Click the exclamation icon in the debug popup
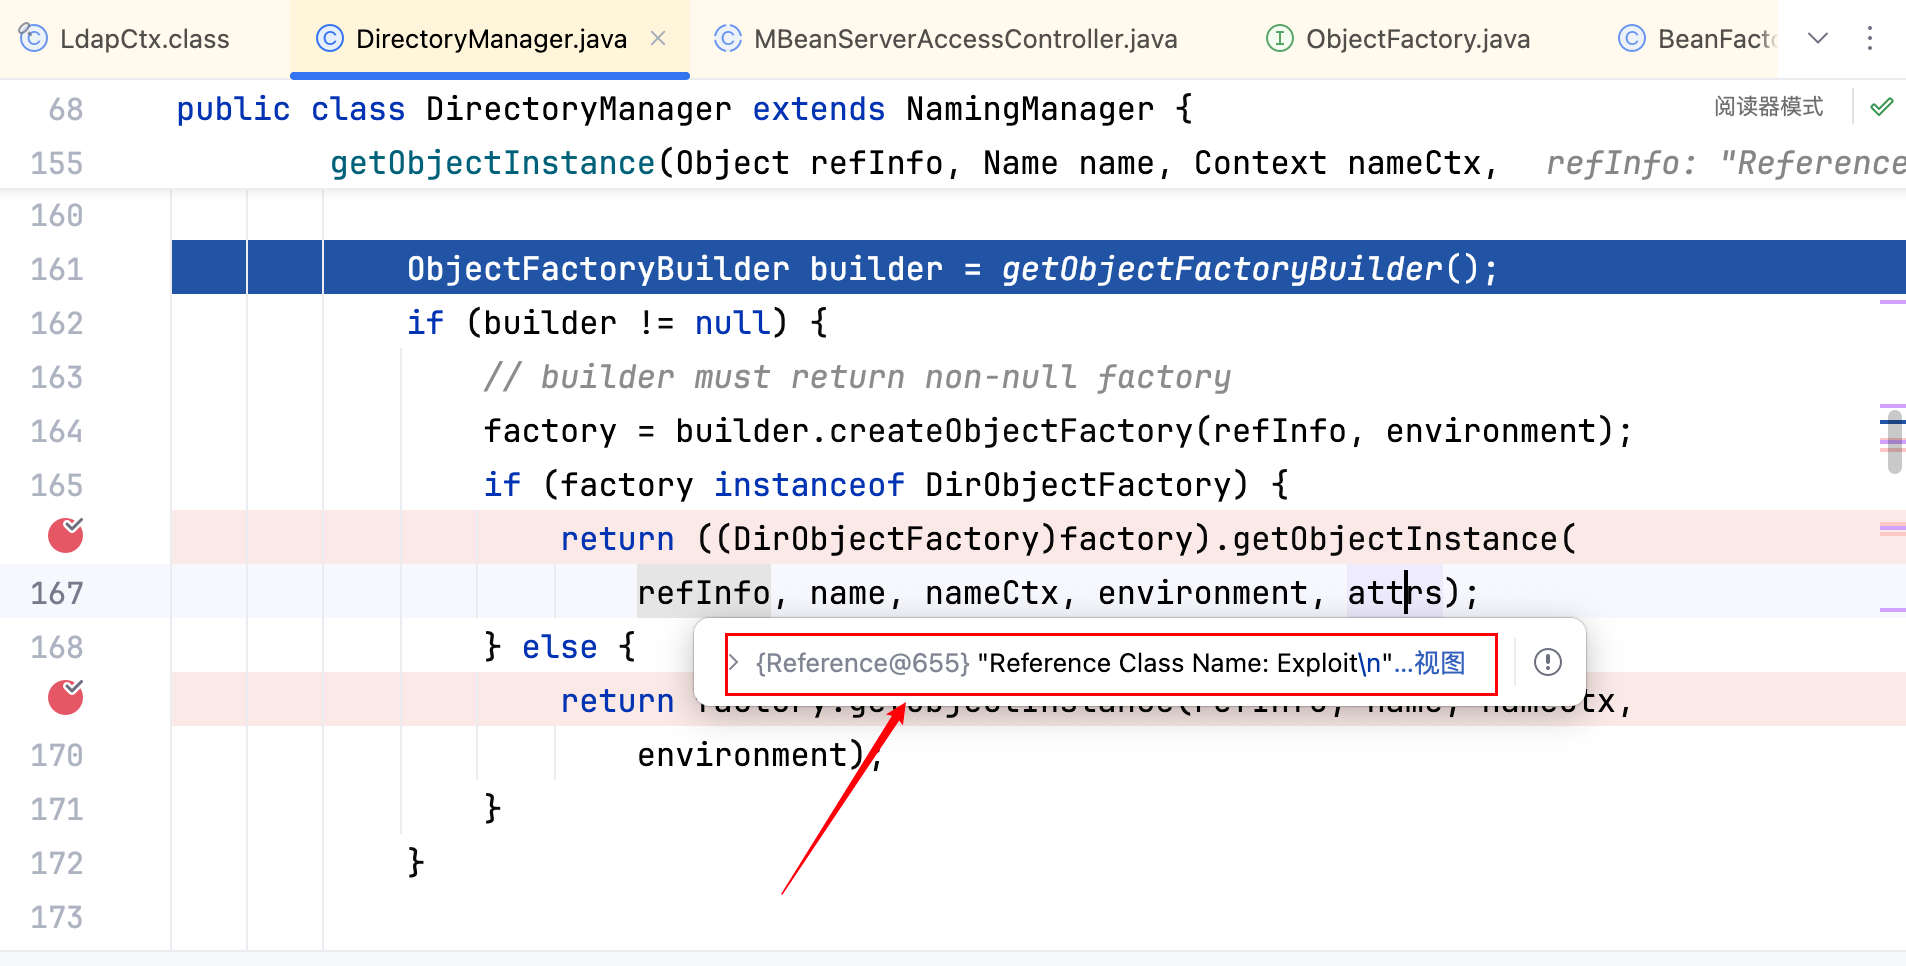 (1547, 662)
